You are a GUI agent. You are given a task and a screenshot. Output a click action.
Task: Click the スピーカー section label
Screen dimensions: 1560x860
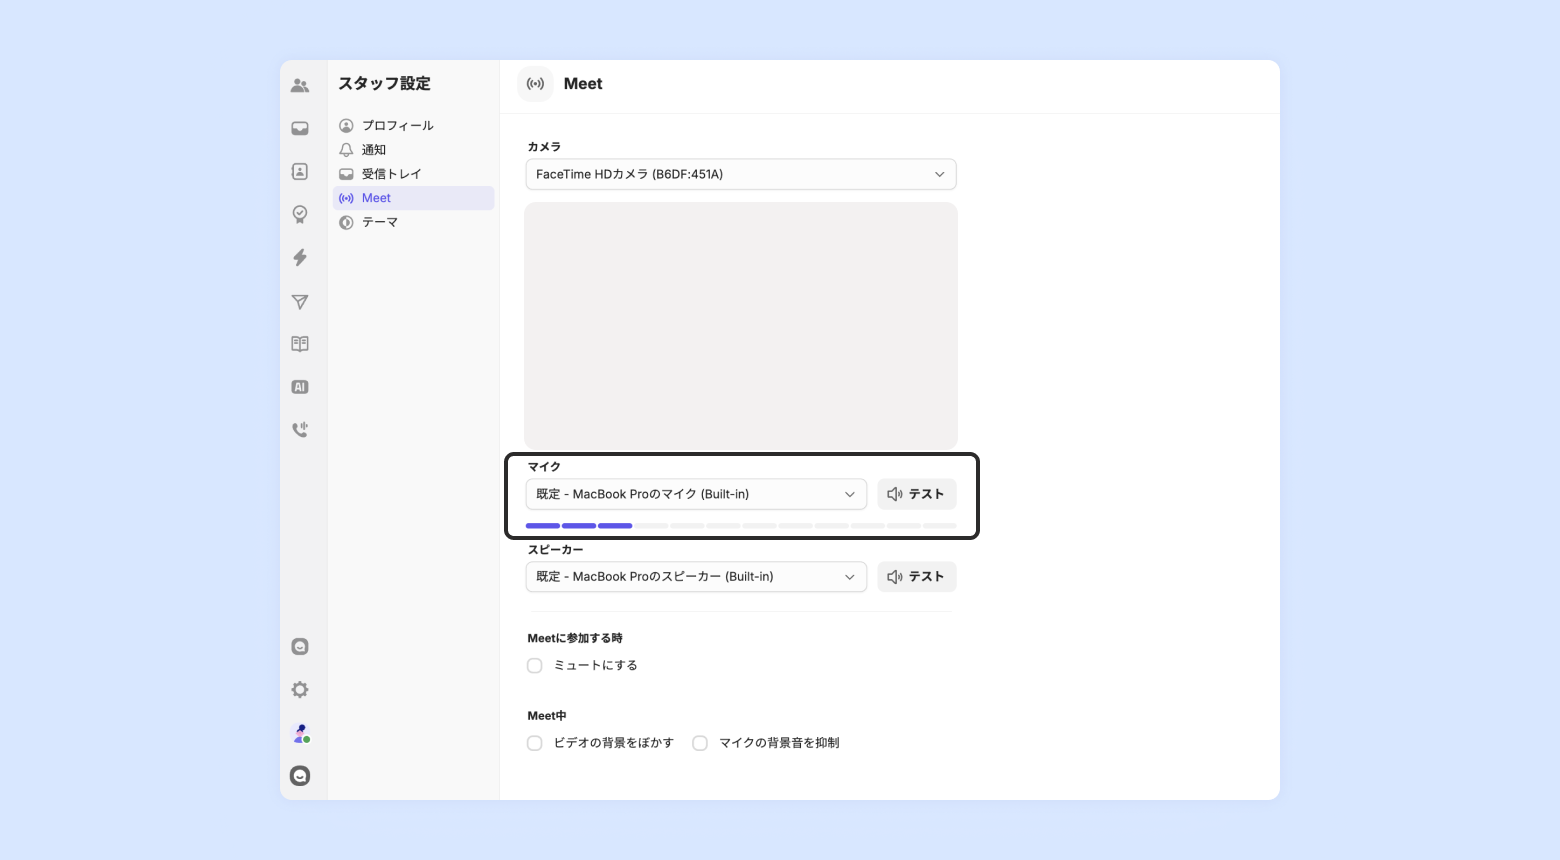click(555, 550)
